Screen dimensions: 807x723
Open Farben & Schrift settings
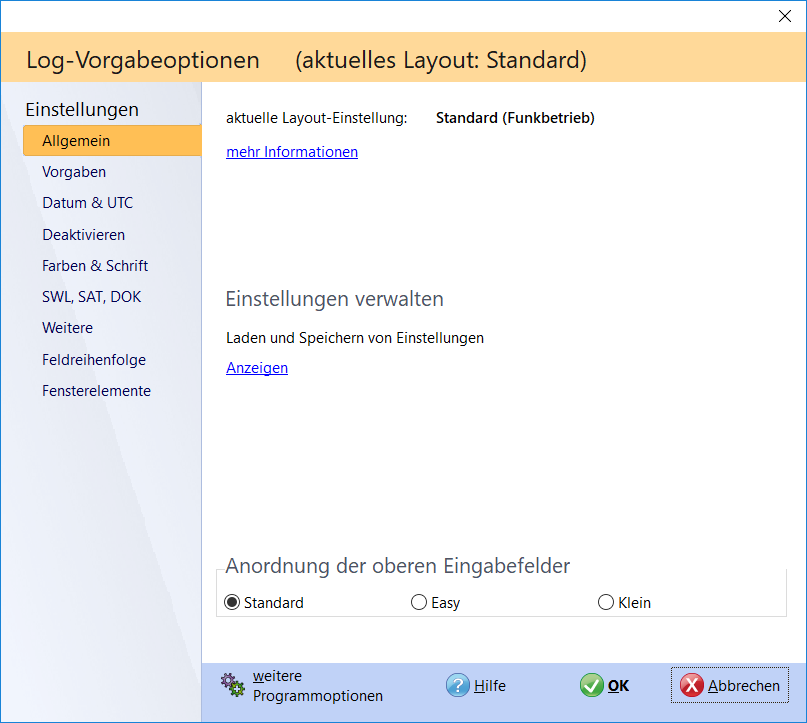tap(95, 266)
